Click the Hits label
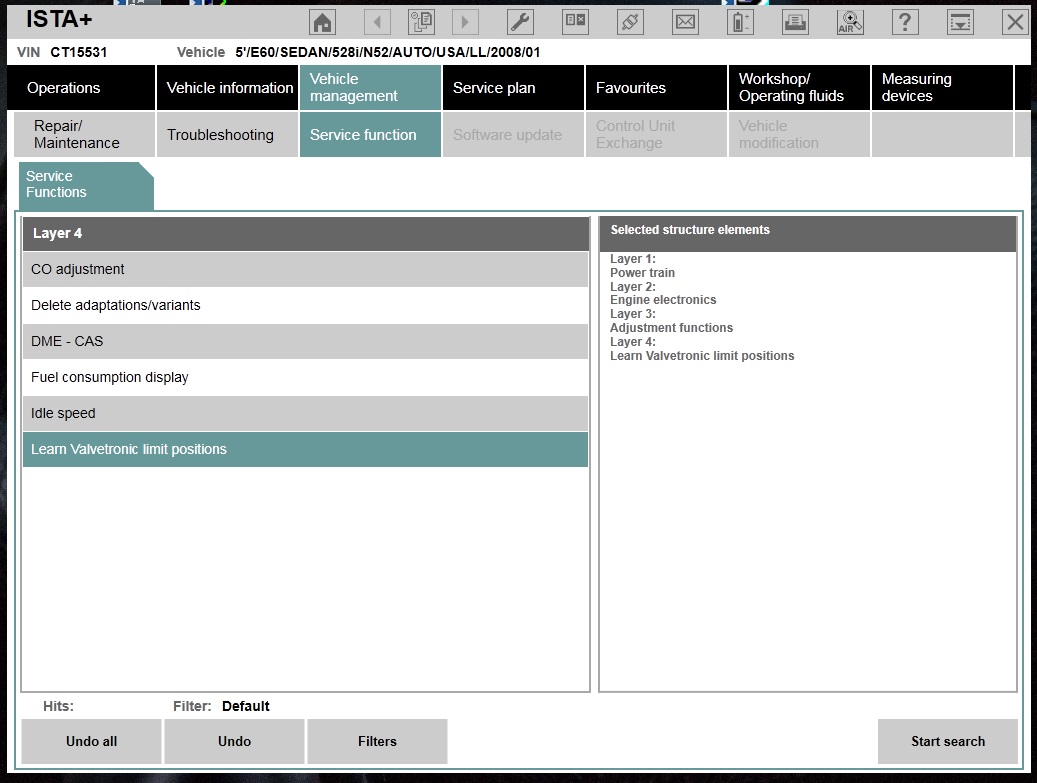 coord(58,706)
